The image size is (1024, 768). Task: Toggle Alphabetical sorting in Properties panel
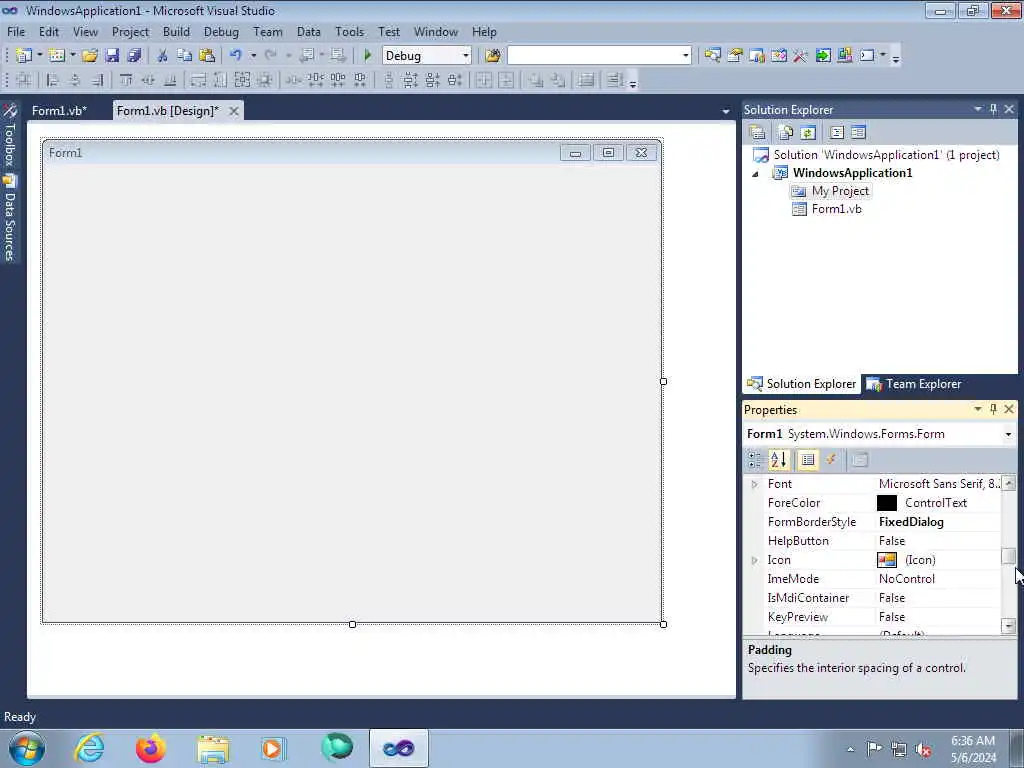tap(778, 460)
